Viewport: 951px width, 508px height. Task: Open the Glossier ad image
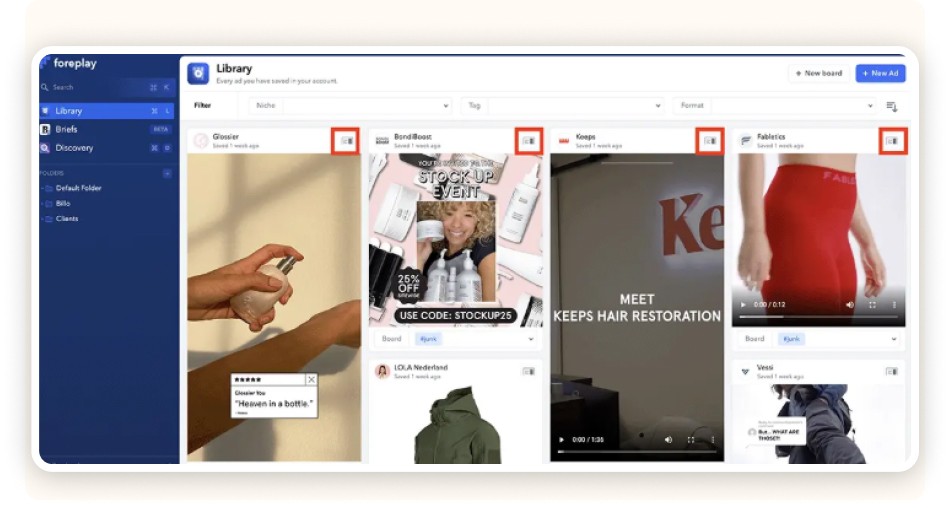click(274, 307)
